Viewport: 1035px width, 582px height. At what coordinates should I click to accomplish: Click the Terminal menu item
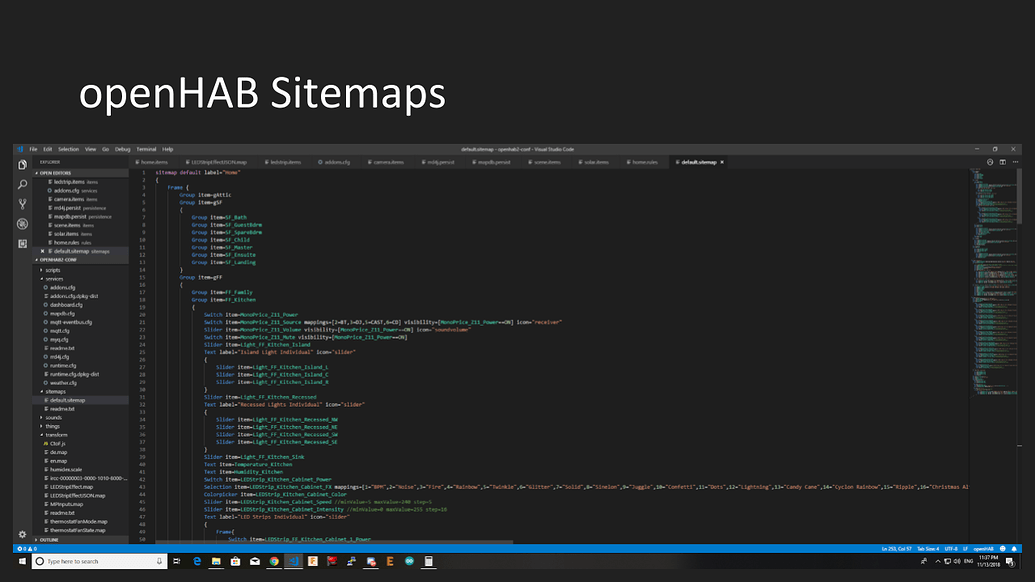(146, 148)
